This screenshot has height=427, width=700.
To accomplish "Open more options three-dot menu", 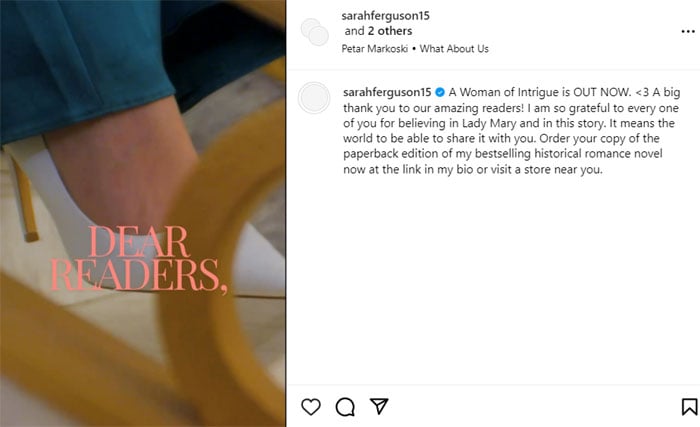I will click(x=688, y=31).
